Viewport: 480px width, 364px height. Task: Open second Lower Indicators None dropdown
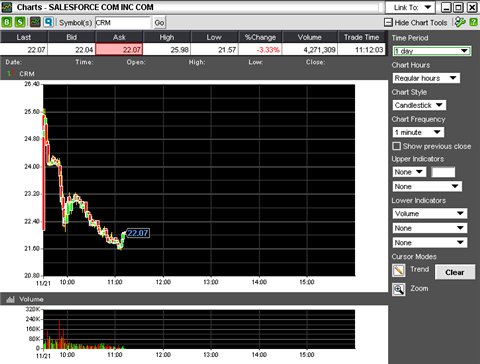click(x=430, y=228)
